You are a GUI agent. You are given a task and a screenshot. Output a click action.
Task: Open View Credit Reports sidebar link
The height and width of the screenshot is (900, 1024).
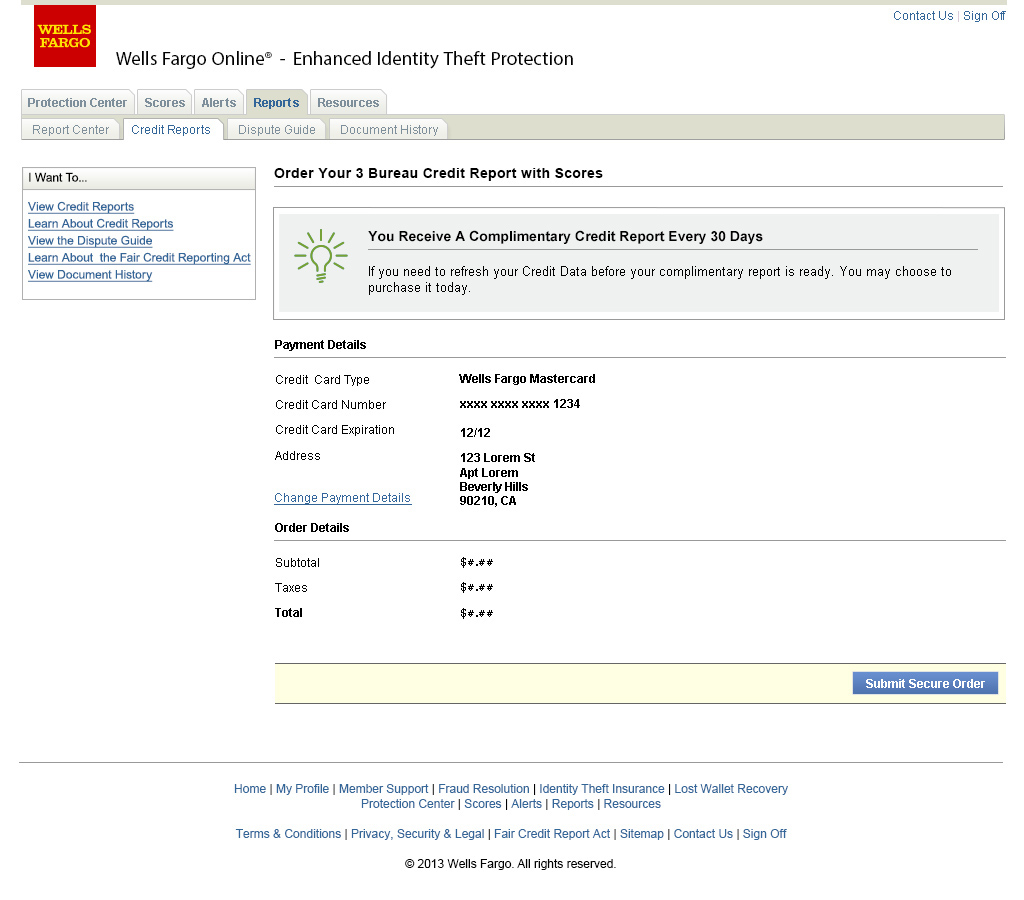(81, 206)
